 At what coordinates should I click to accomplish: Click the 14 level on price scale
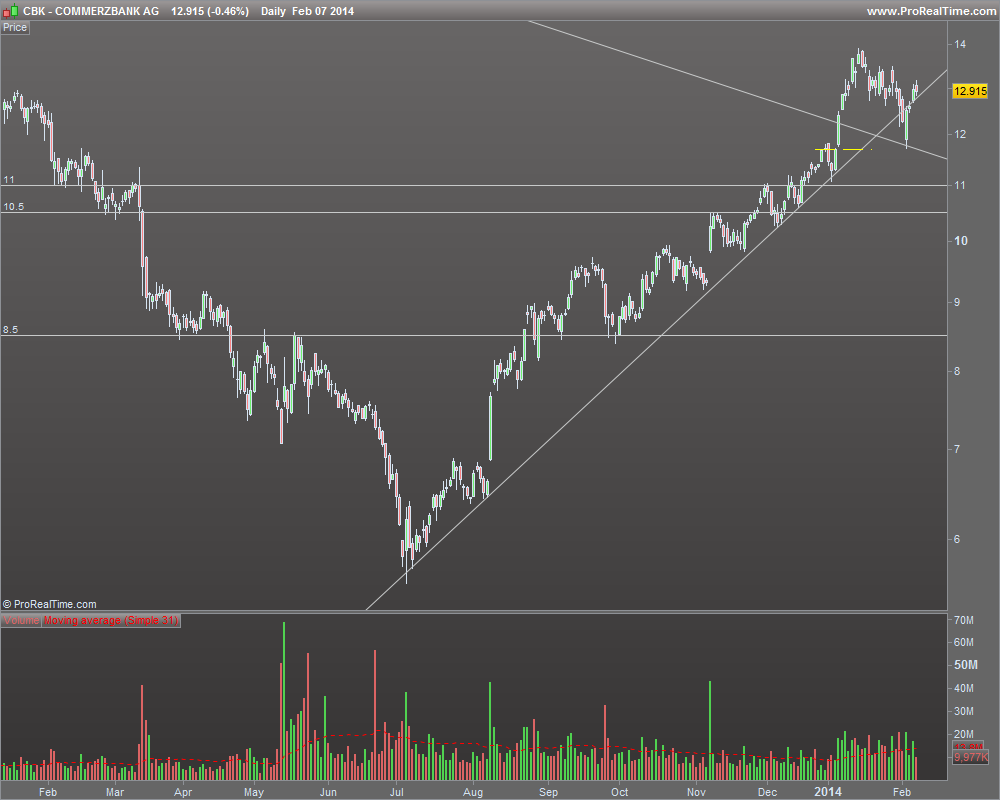click(960, 44)
